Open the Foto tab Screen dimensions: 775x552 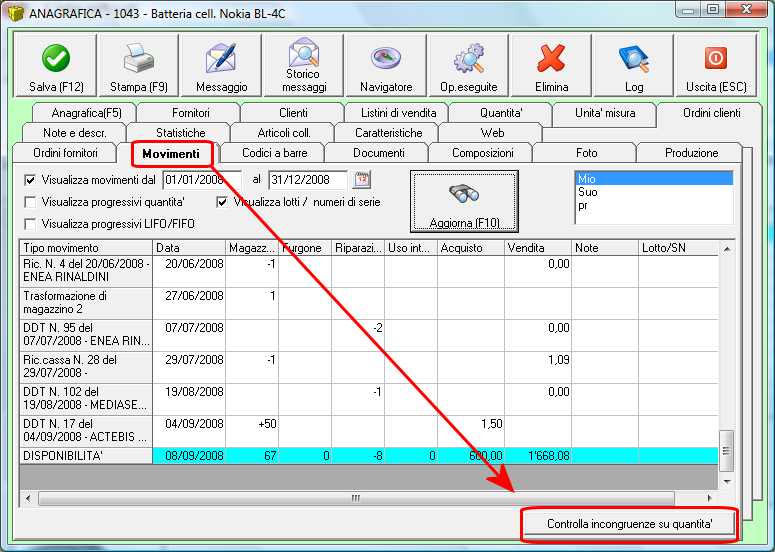coord(586,153)
